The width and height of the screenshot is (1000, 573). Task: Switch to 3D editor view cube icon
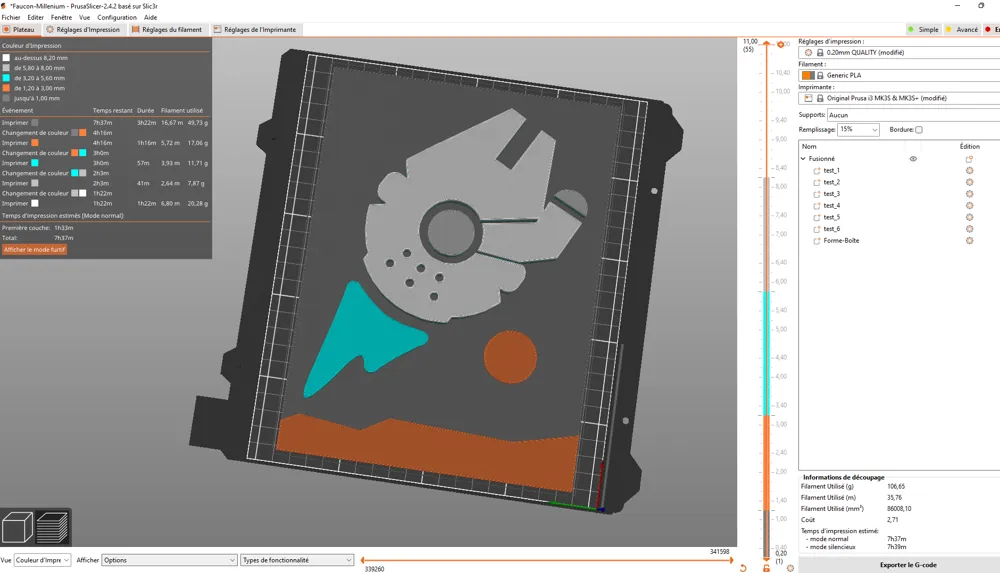(17, 528)
